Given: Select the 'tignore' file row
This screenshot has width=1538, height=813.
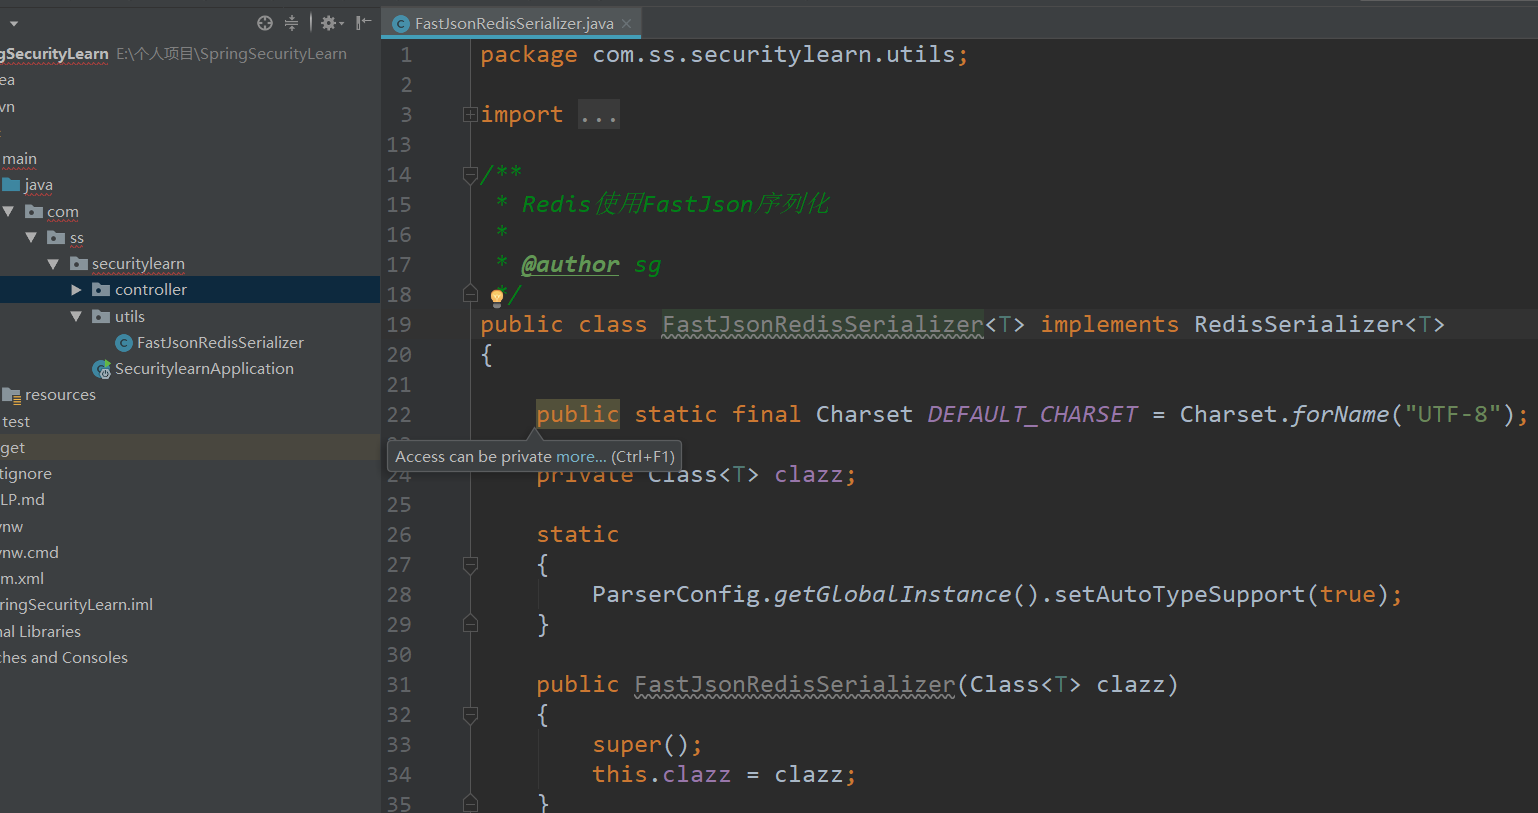Looking at the screenshot, I should click(190, 473).
